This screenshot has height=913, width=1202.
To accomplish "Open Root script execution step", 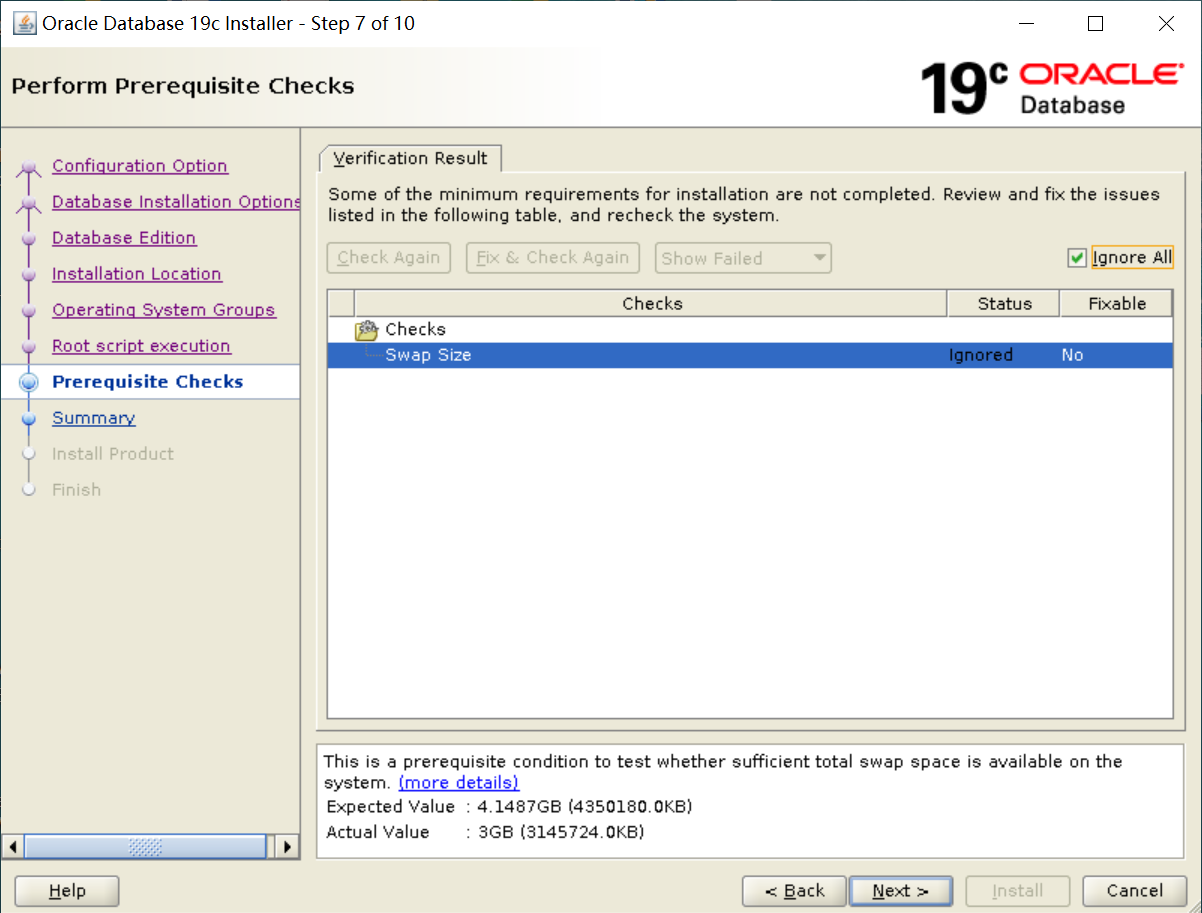I will pos(141,346).
